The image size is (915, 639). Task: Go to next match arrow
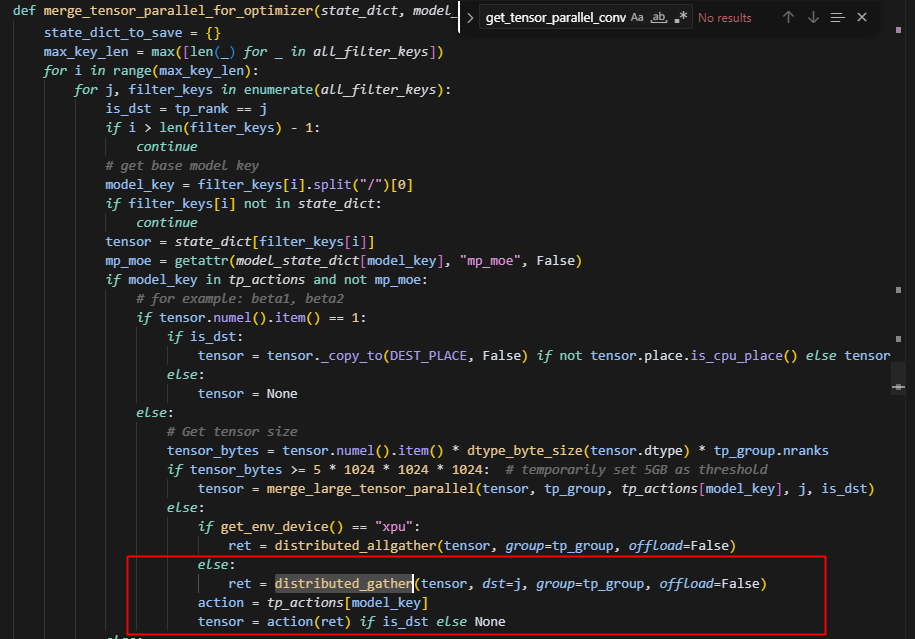(813, 18)
